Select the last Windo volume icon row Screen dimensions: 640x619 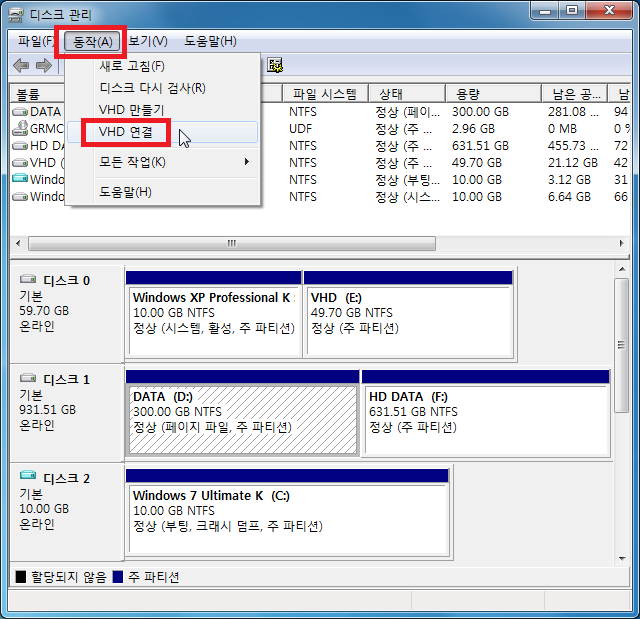pos(20,197)
